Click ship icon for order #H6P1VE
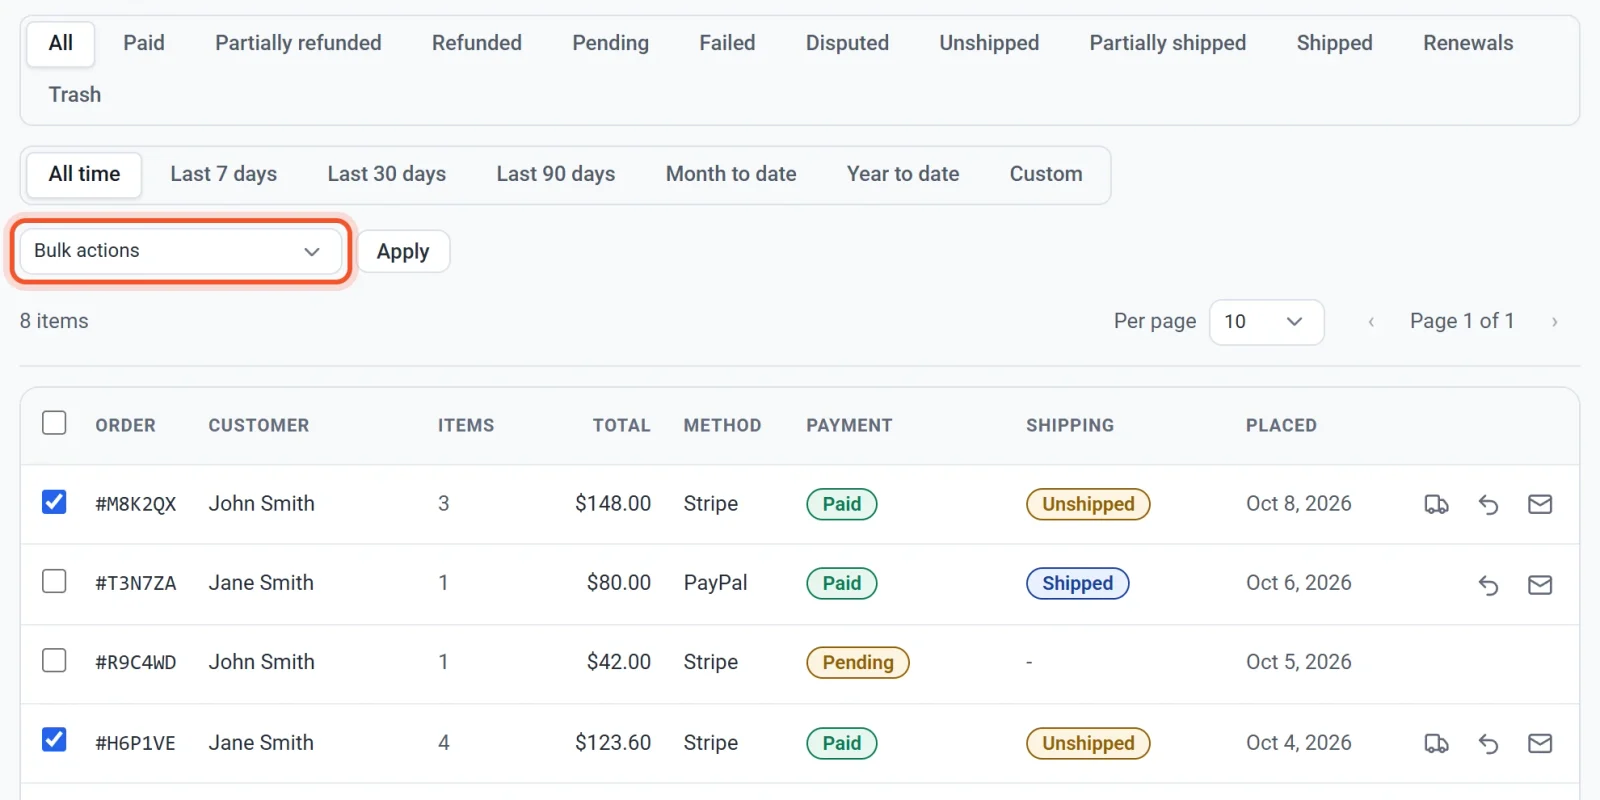This screenshot has width=1600, height=800. coord(1436,743)
